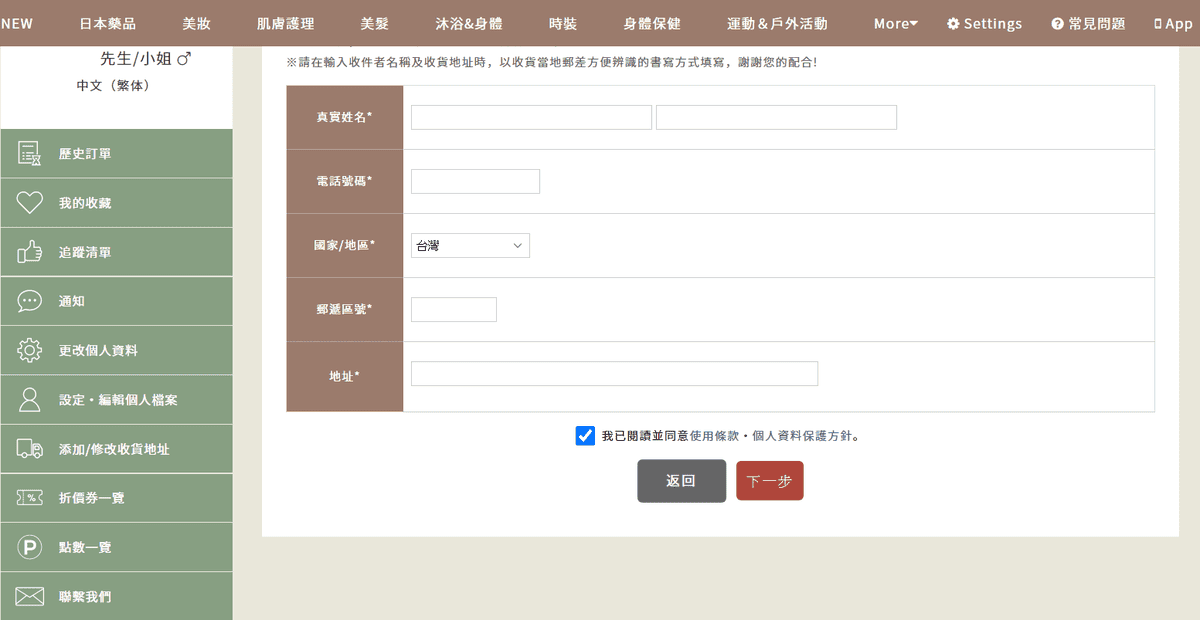The height and width of the screenshot is (620, 1200).
Task: Click the points P circle icon
Action: pos(29,547)
